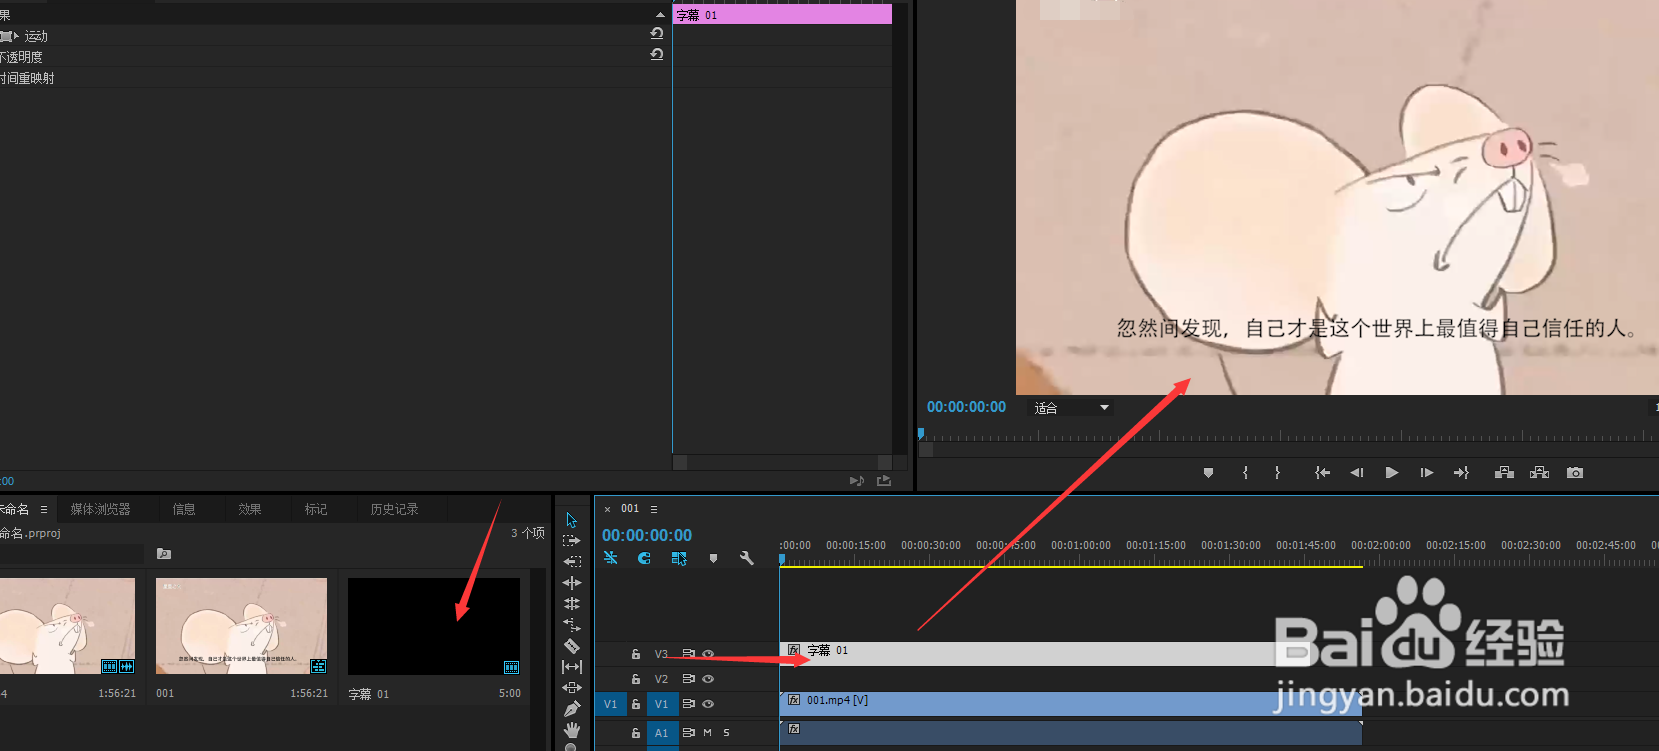Select the black 字幕 01 thumbnail

(434, 626)
